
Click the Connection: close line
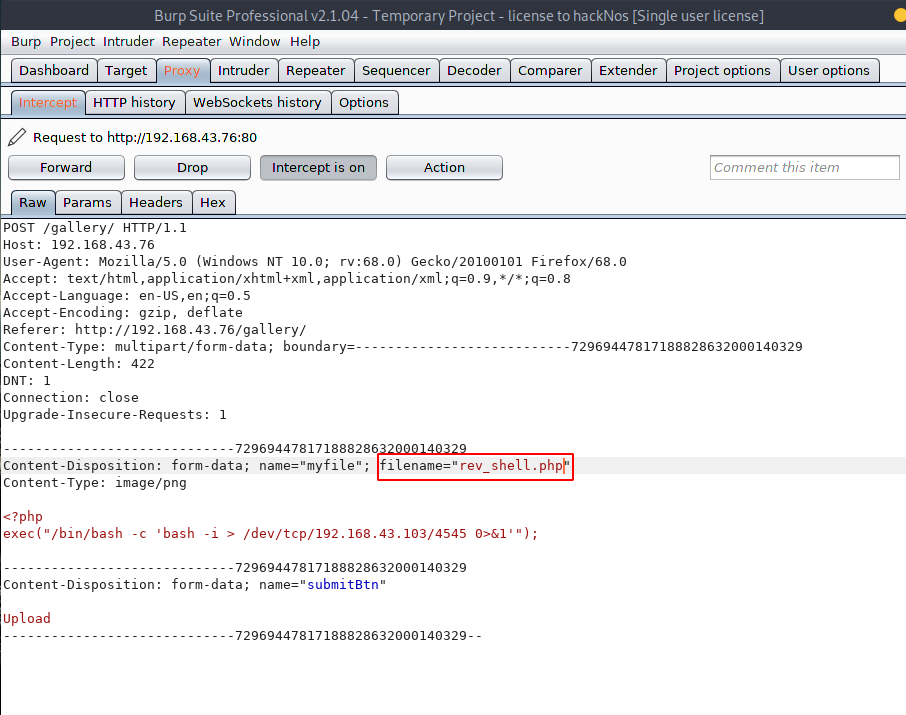click(70, 398)
